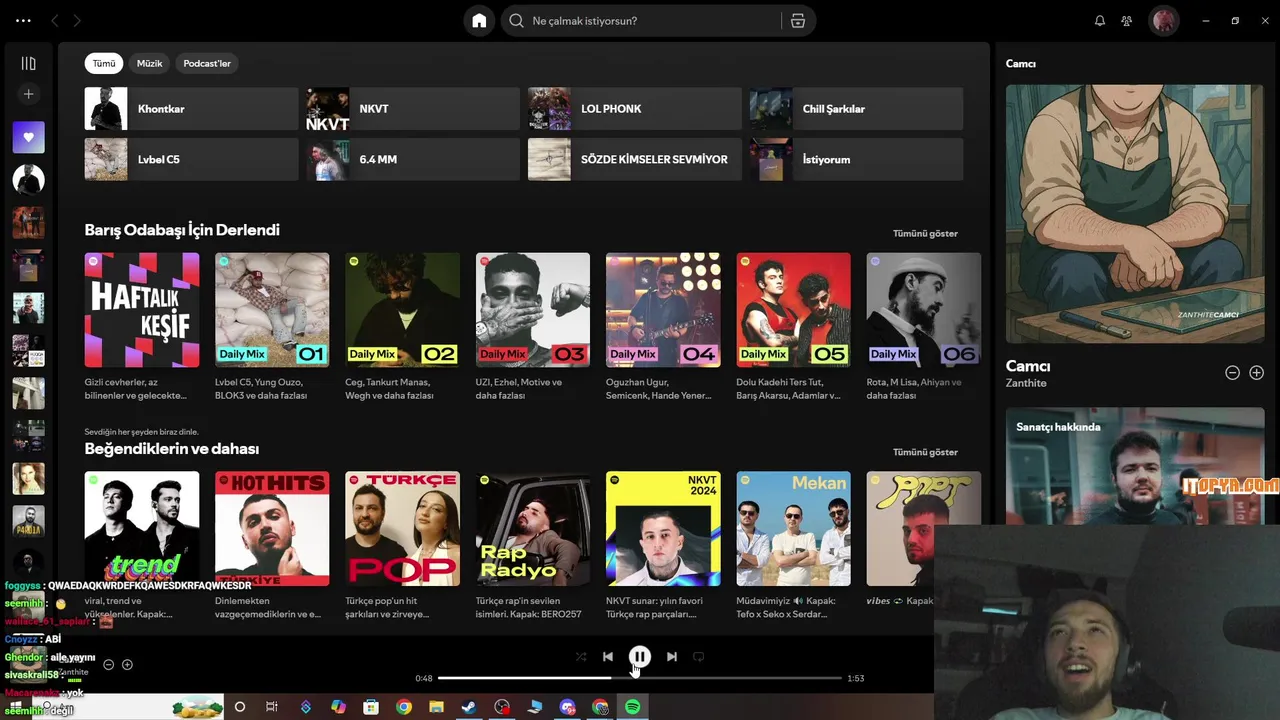
Task: Open the Rap Radyo playlist cover
Action: pos(533,529)
